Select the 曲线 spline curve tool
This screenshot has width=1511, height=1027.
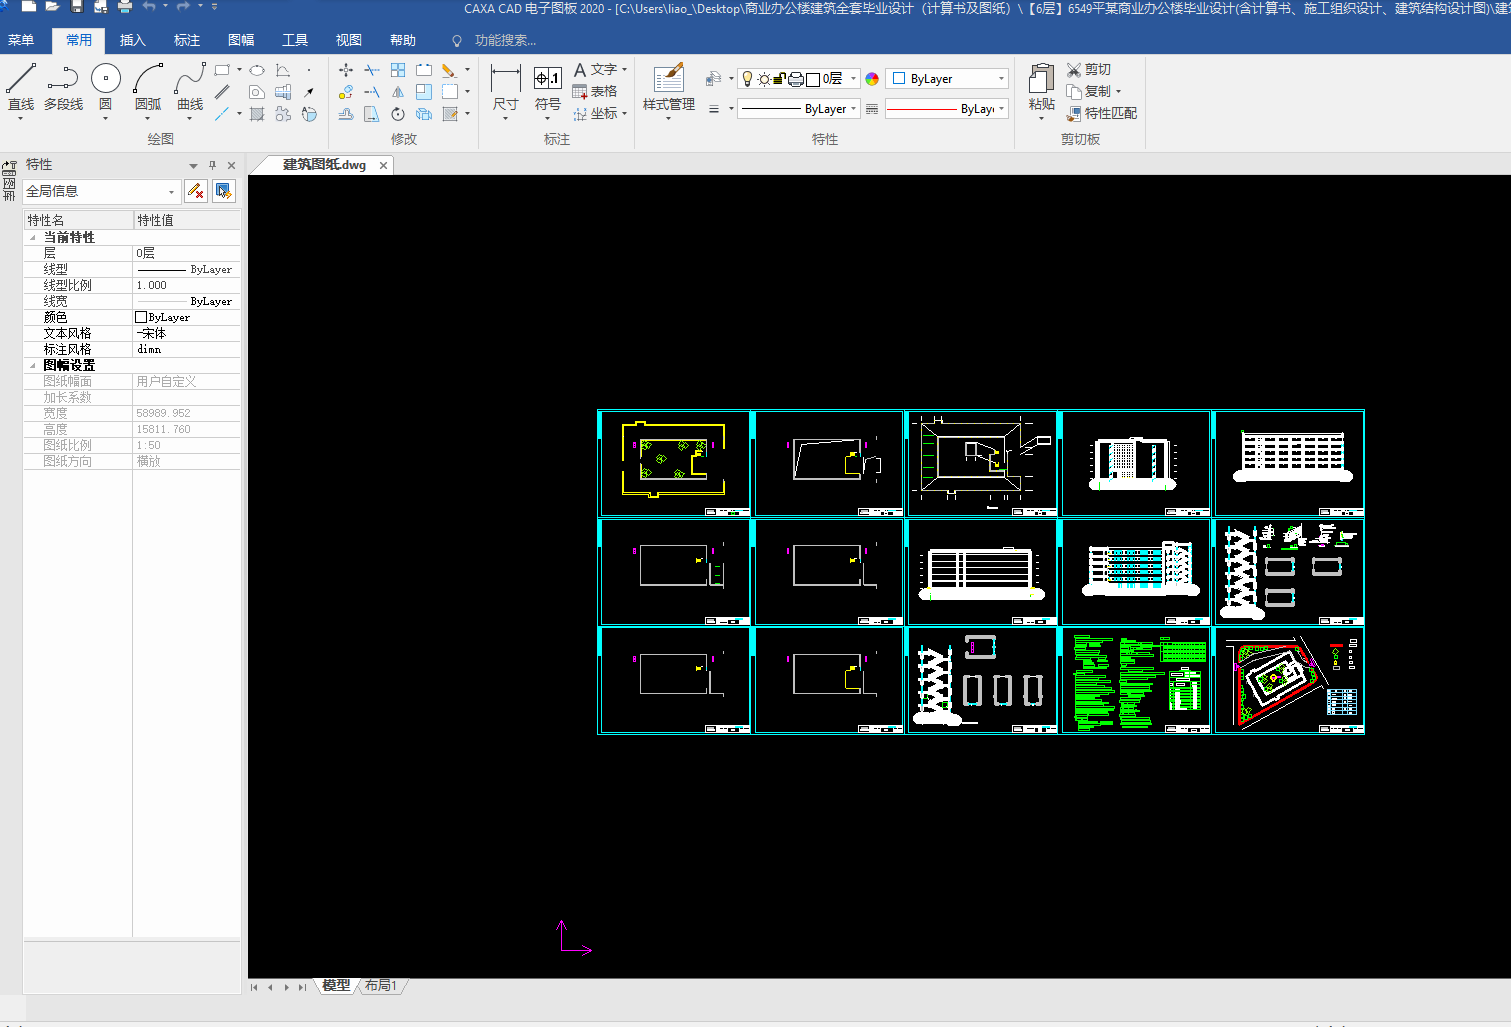[x=190, y=88]
